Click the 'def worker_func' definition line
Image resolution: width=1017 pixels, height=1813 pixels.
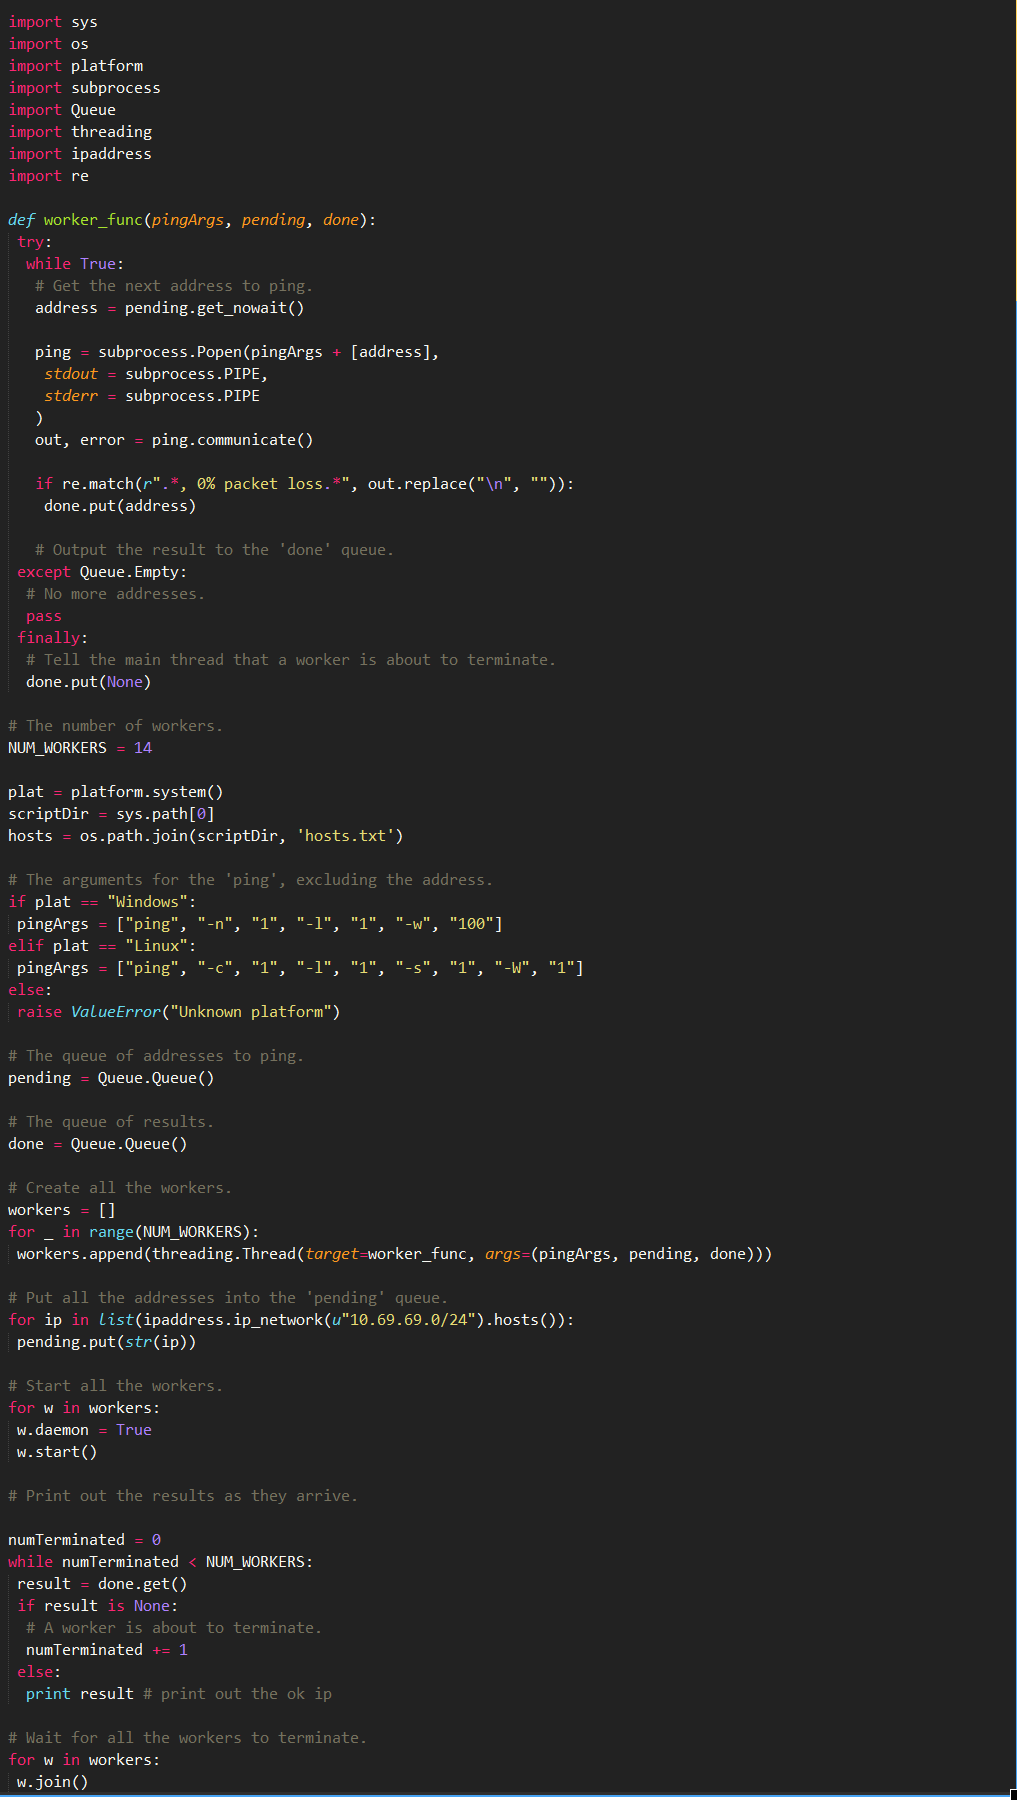(192, 220)
